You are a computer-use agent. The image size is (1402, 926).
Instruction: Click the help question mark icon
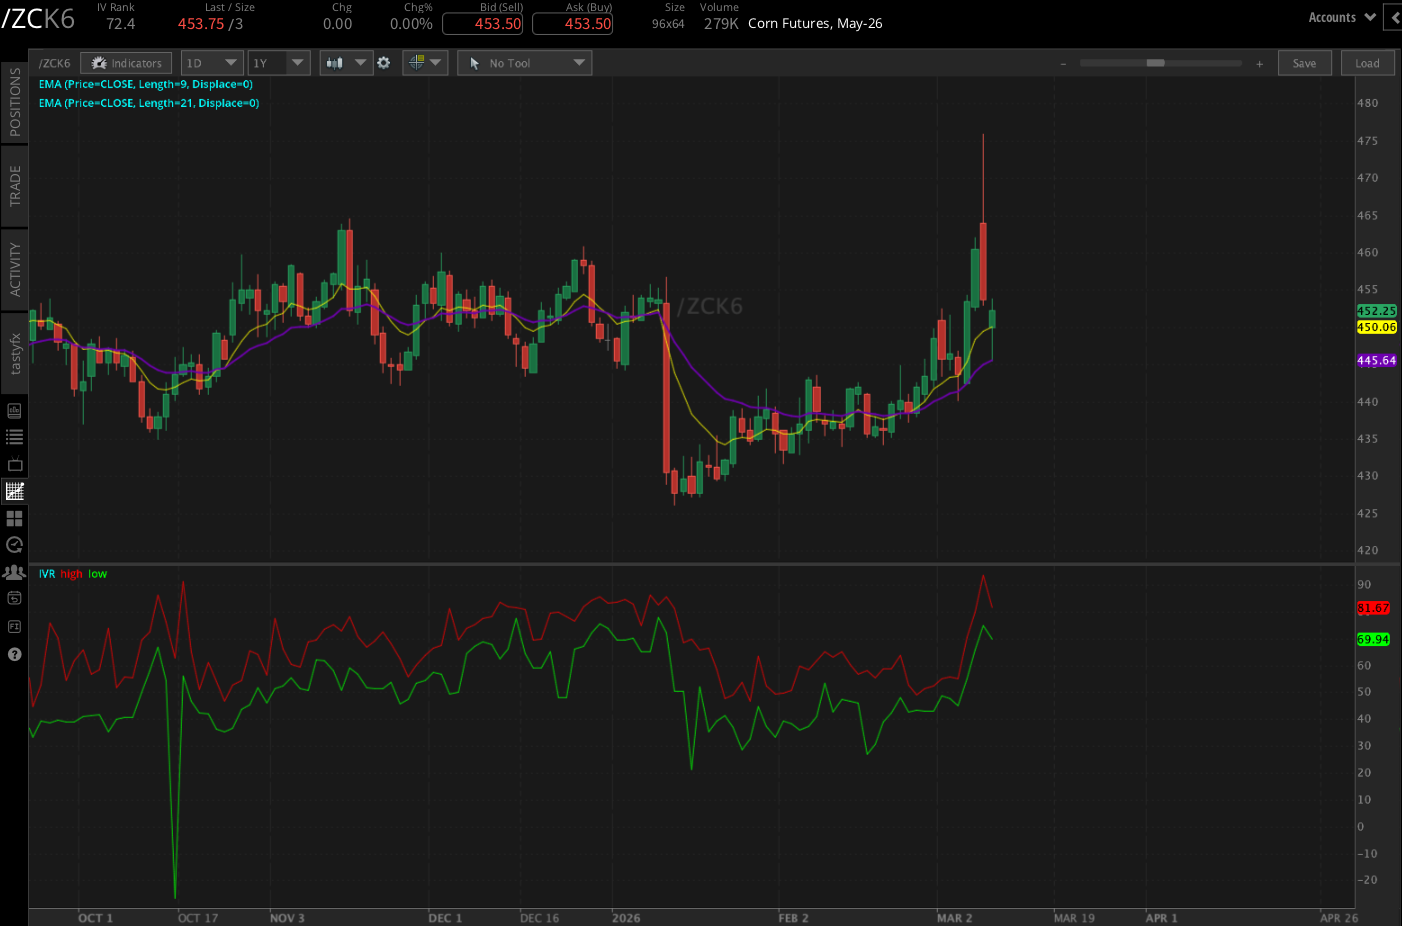pos(14,654)
